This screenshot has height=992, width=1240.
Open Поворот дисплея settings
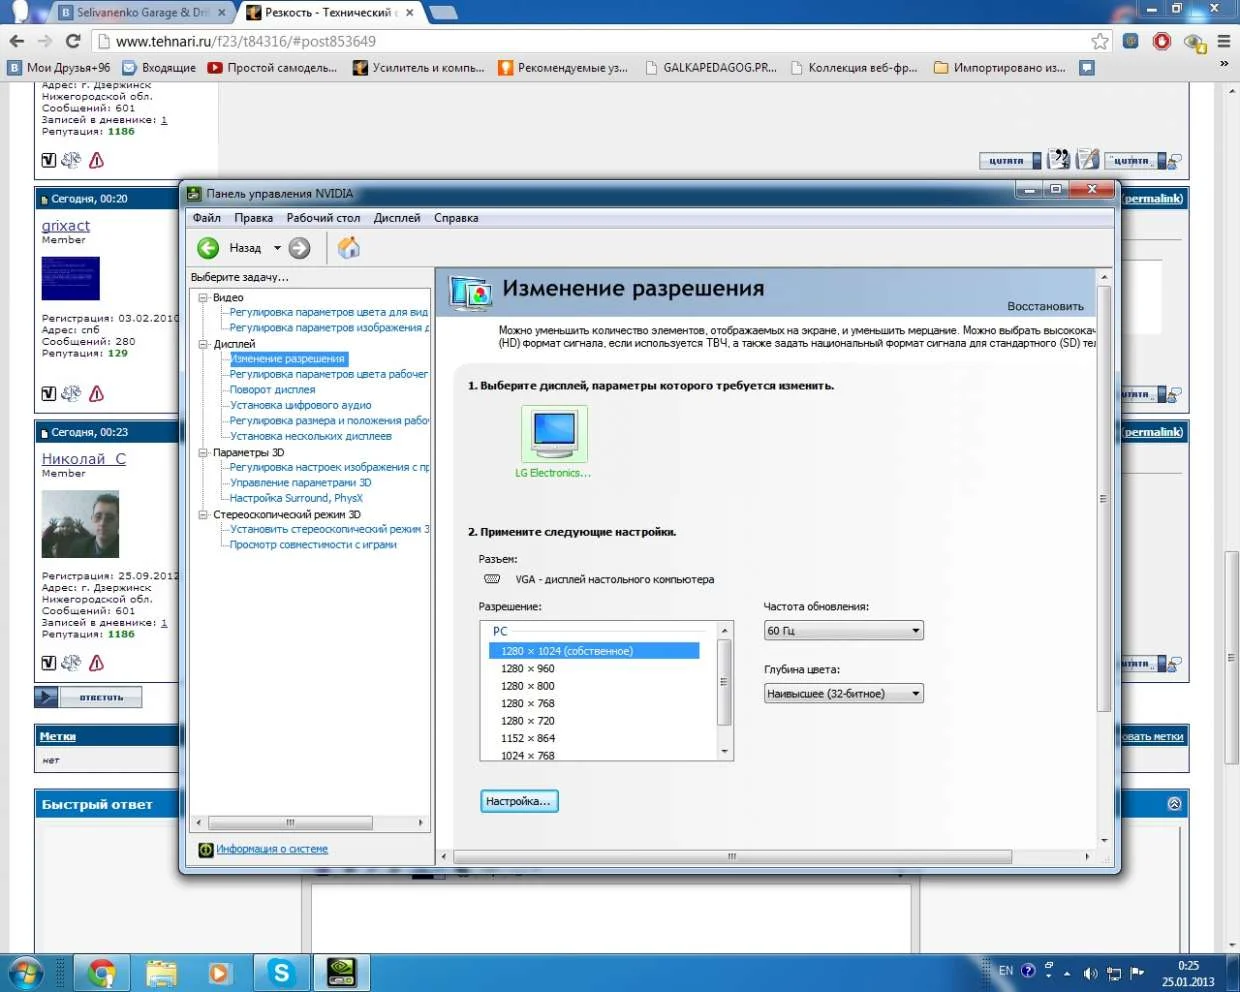272,390
